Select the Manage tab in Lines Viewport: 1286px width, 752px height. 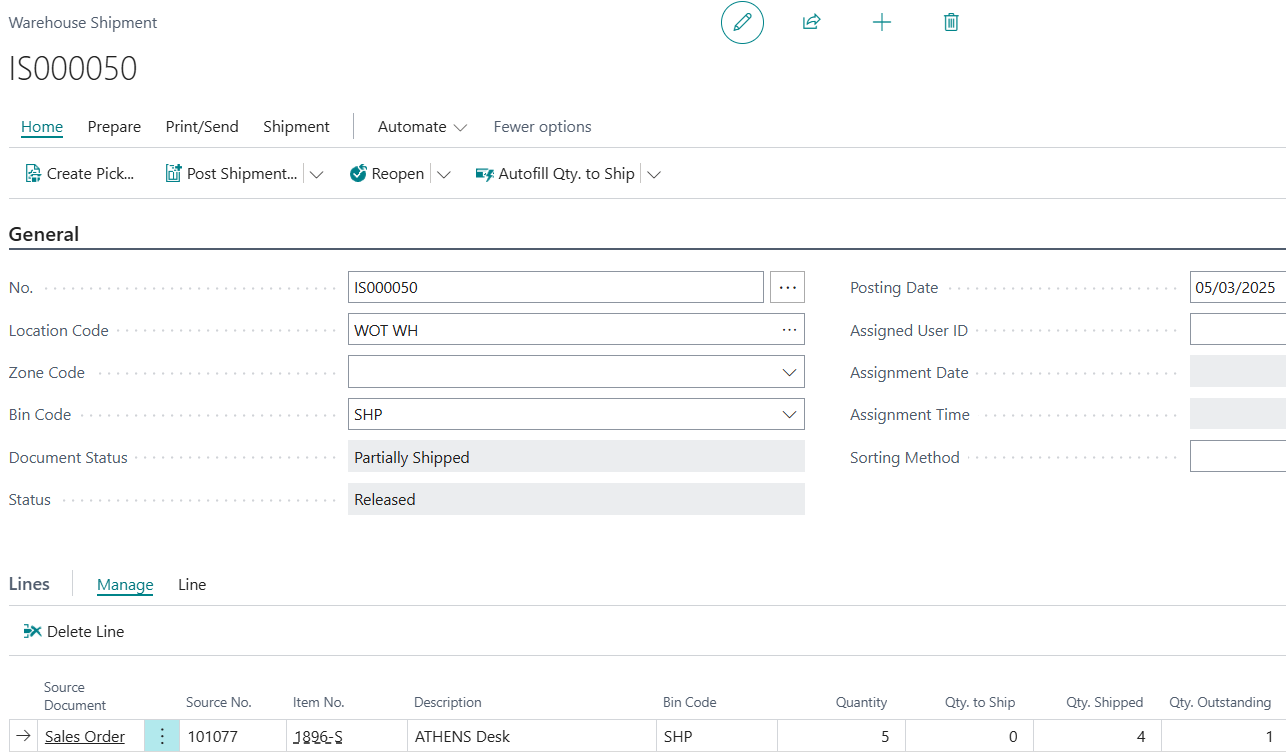(x=125, y=585)
